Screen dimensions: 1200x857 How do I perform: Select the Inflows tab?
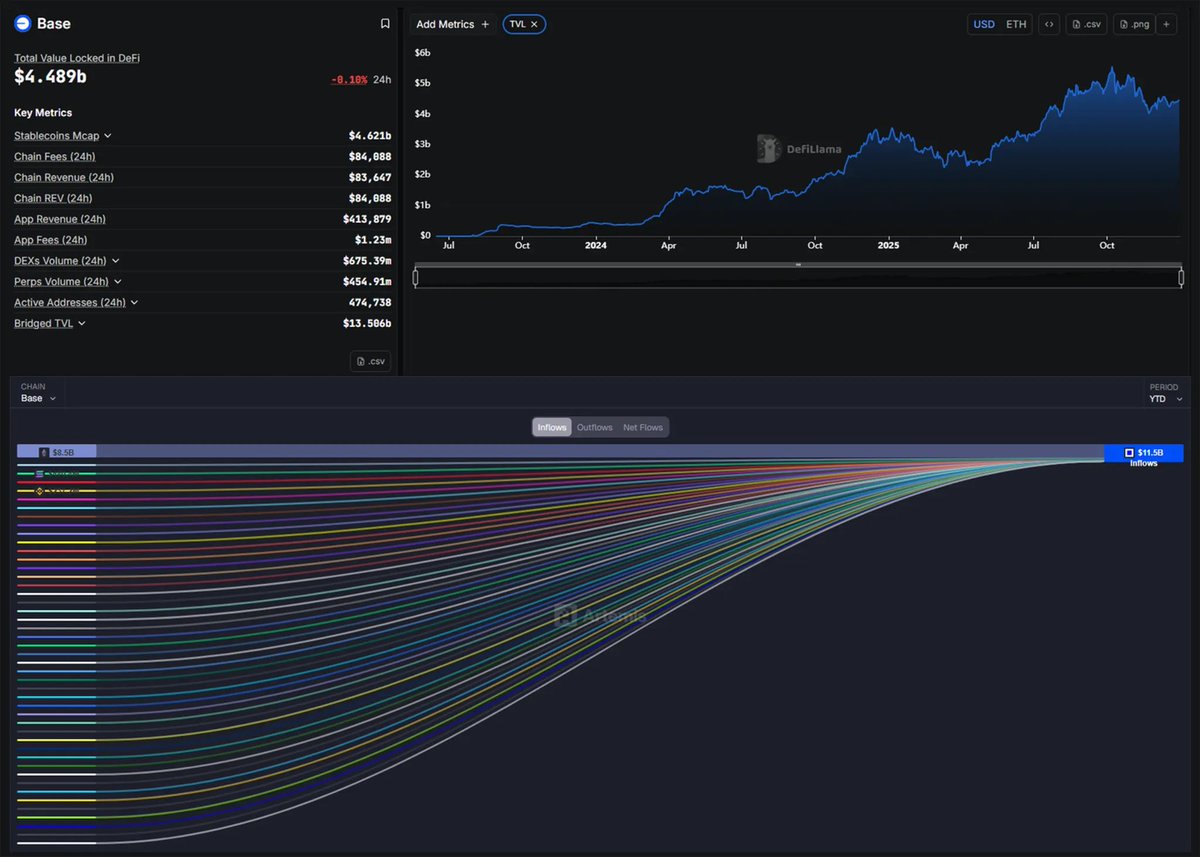tap(552, 428)
